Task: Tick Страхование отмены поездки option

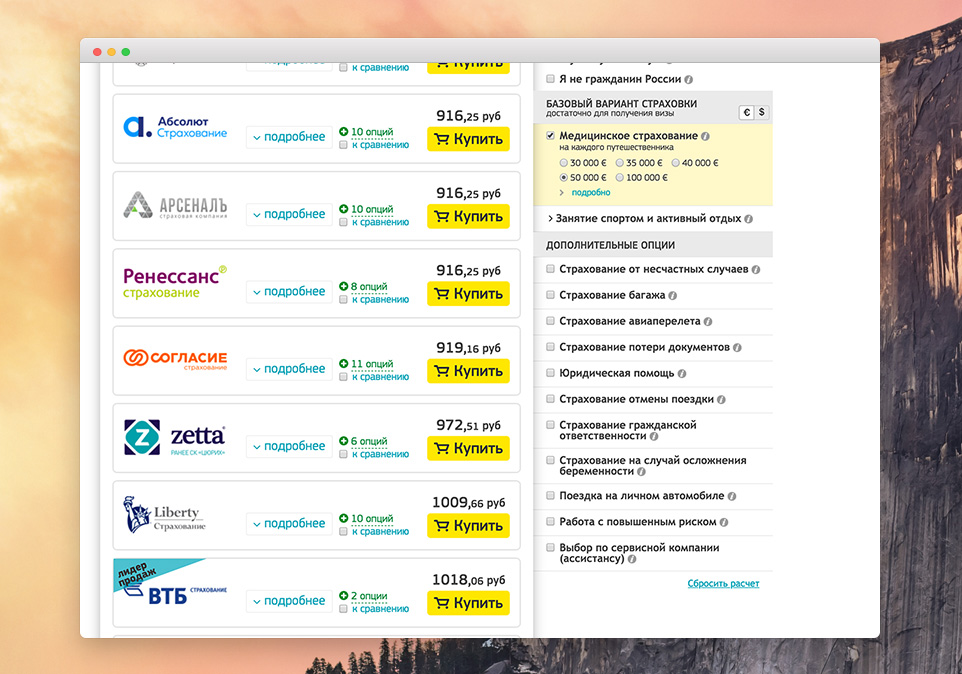Action: point(550,400)
